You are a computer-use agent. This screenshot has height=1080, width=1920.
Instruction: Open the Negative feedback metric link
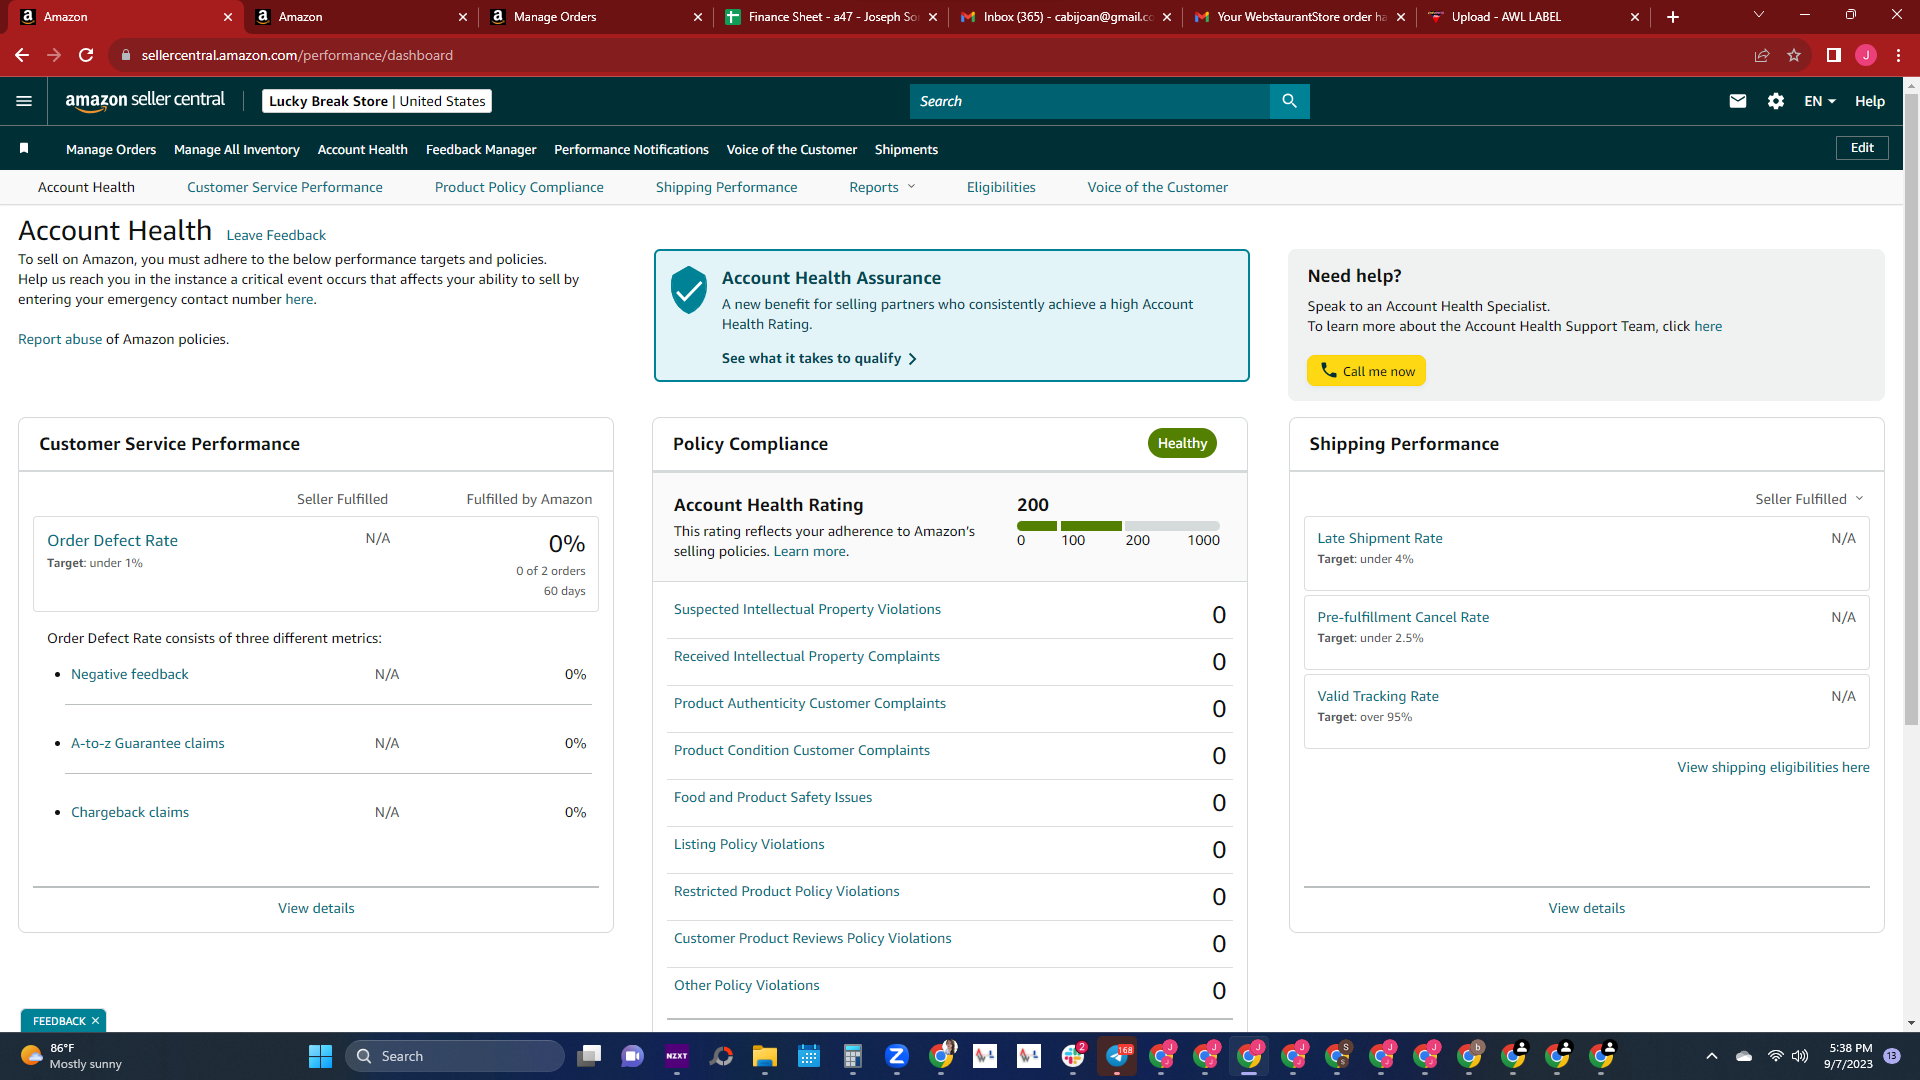[x=130, y=674]
